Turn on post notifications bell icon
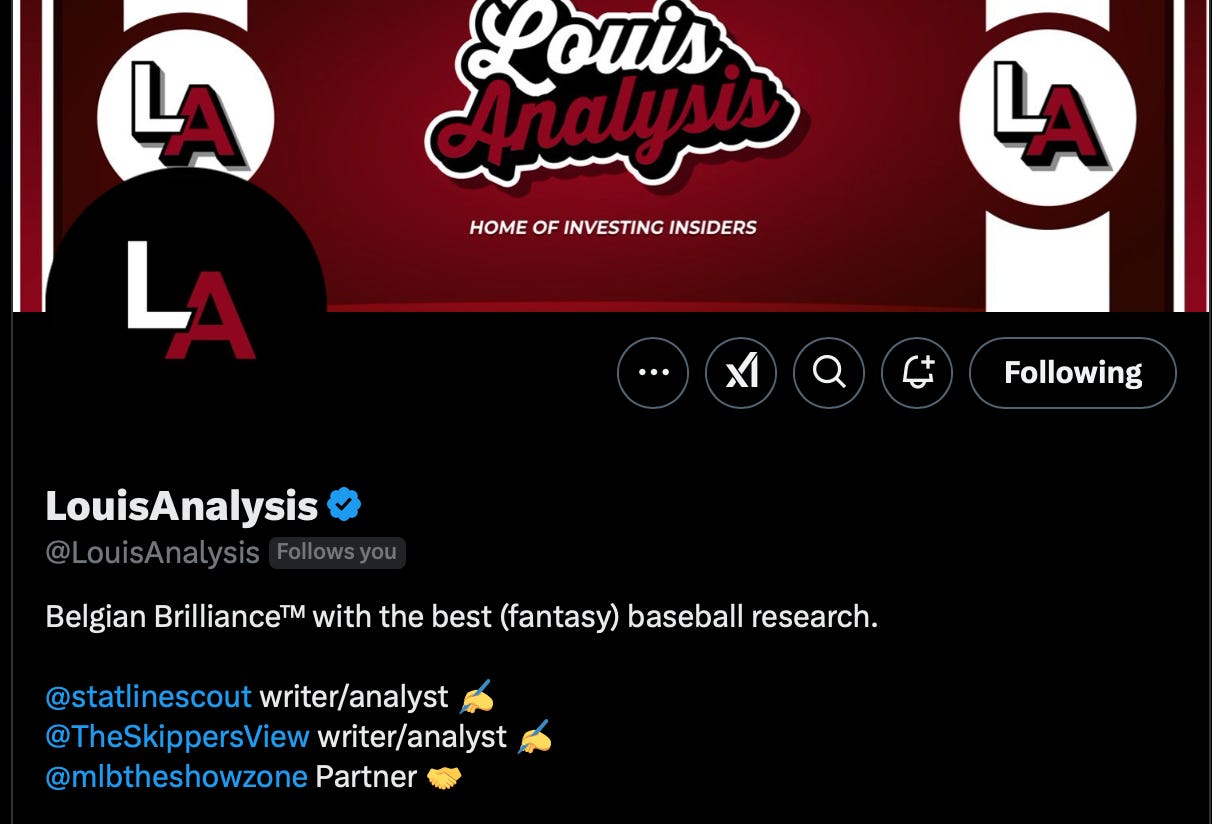The width and height of the screenshot is (1212, 824). coord(917,373)
